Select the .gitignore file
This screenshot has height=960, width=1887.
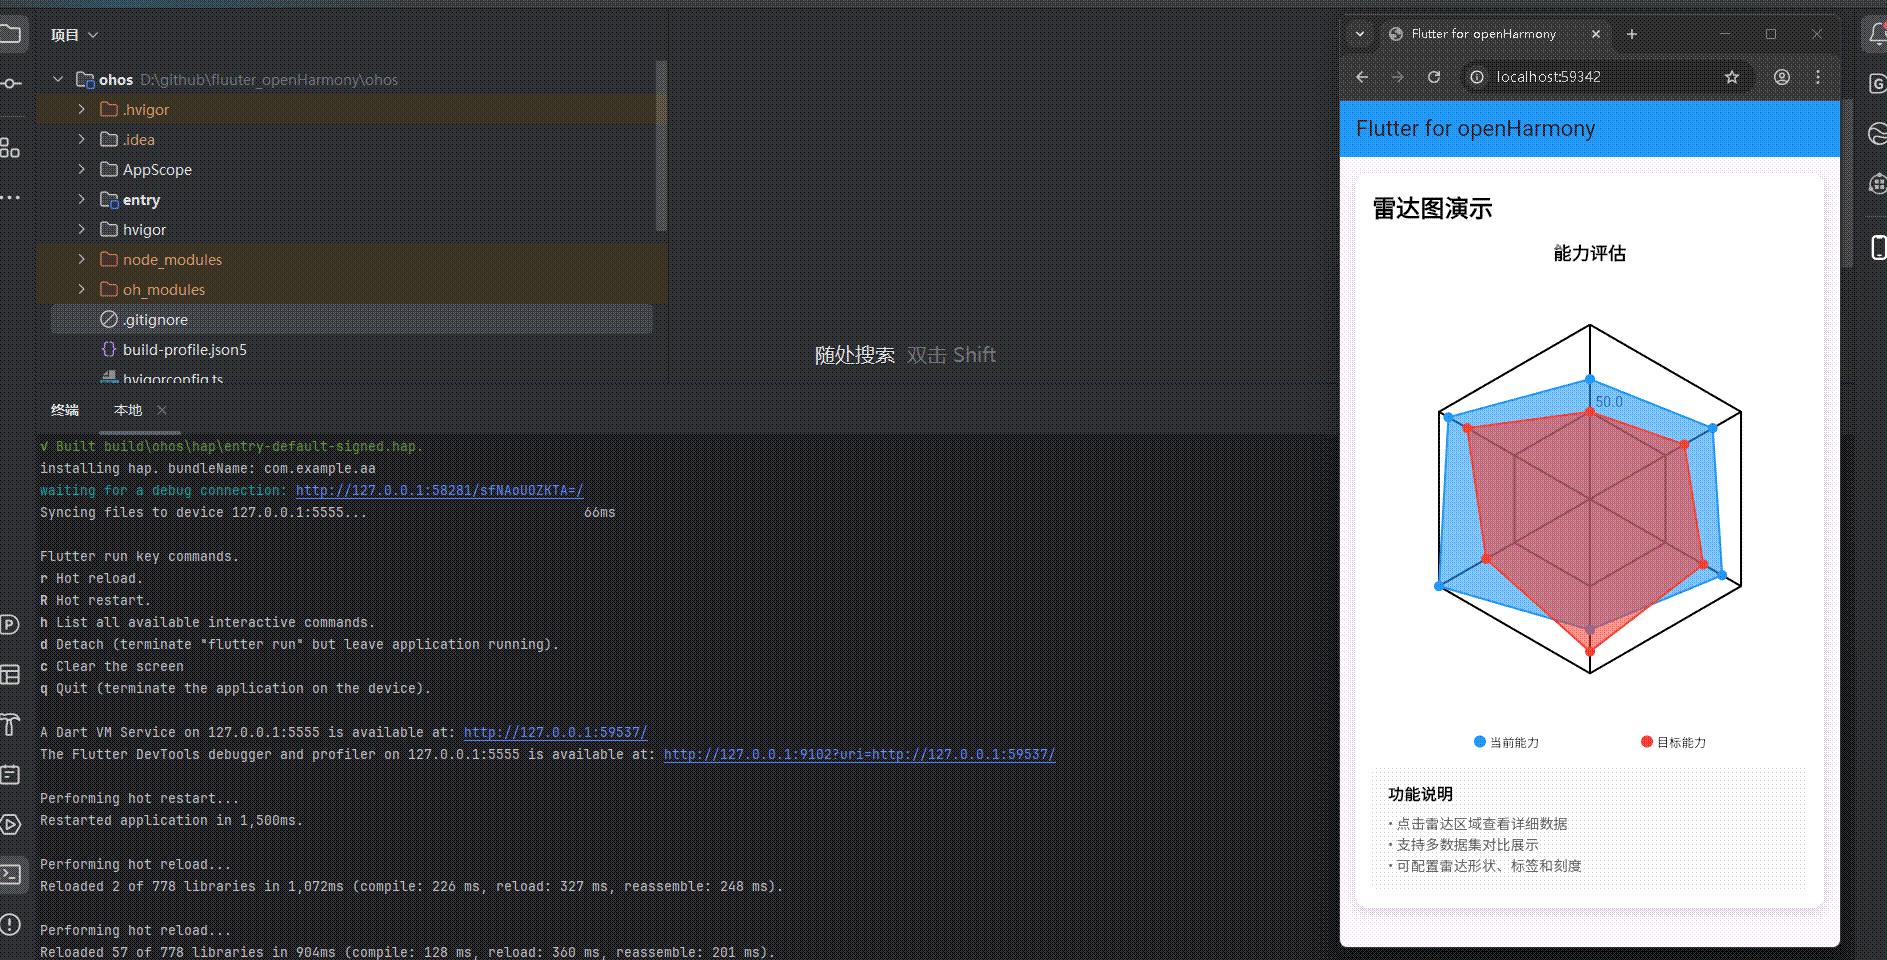352,319
